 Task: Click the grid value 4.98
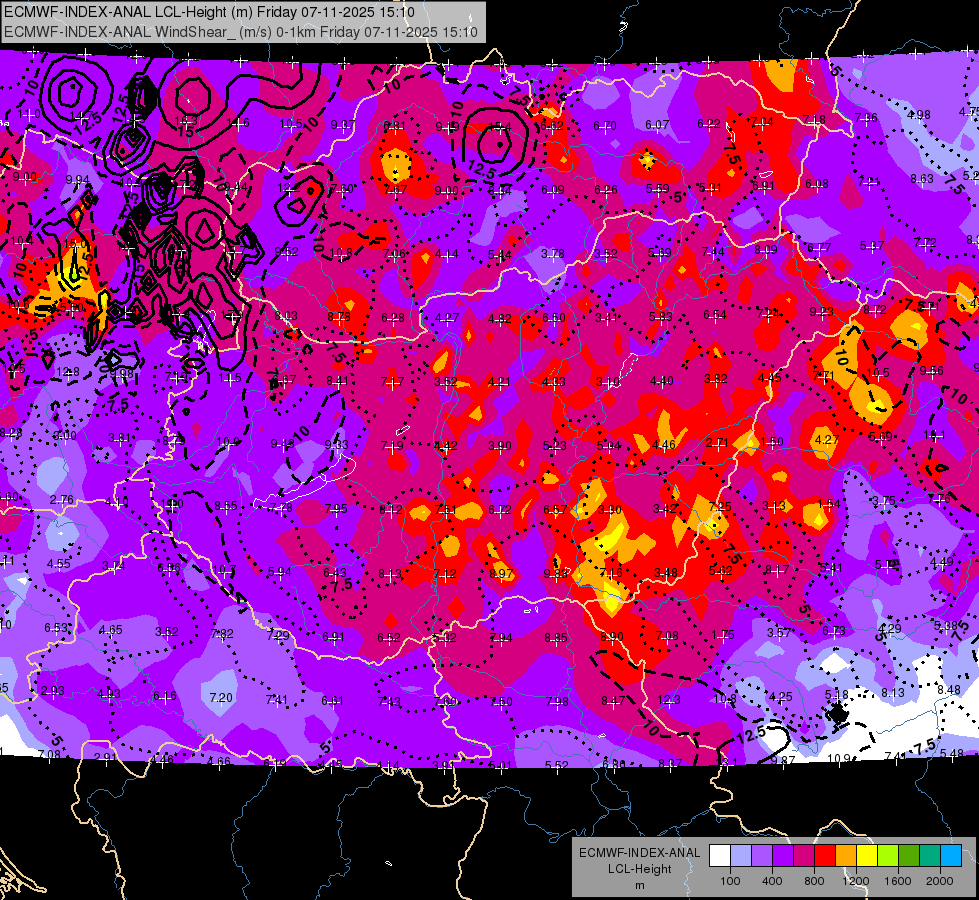919,114
